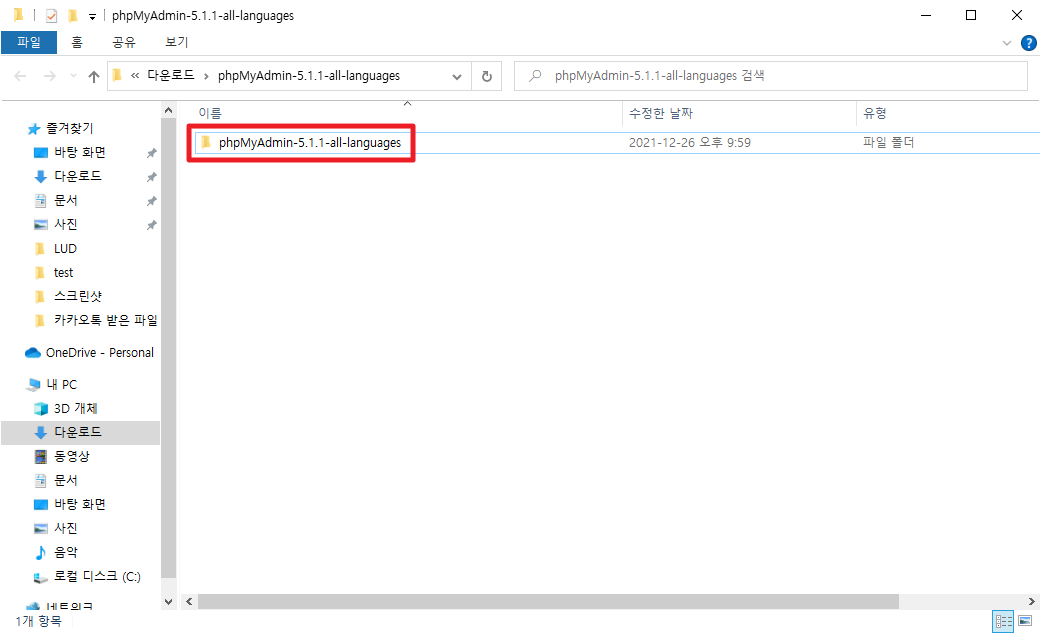Screen dimensions: 1041x634
Task: Open 동영상 under 내 PC
Action: pyautogui.click(x=72, y=456)
